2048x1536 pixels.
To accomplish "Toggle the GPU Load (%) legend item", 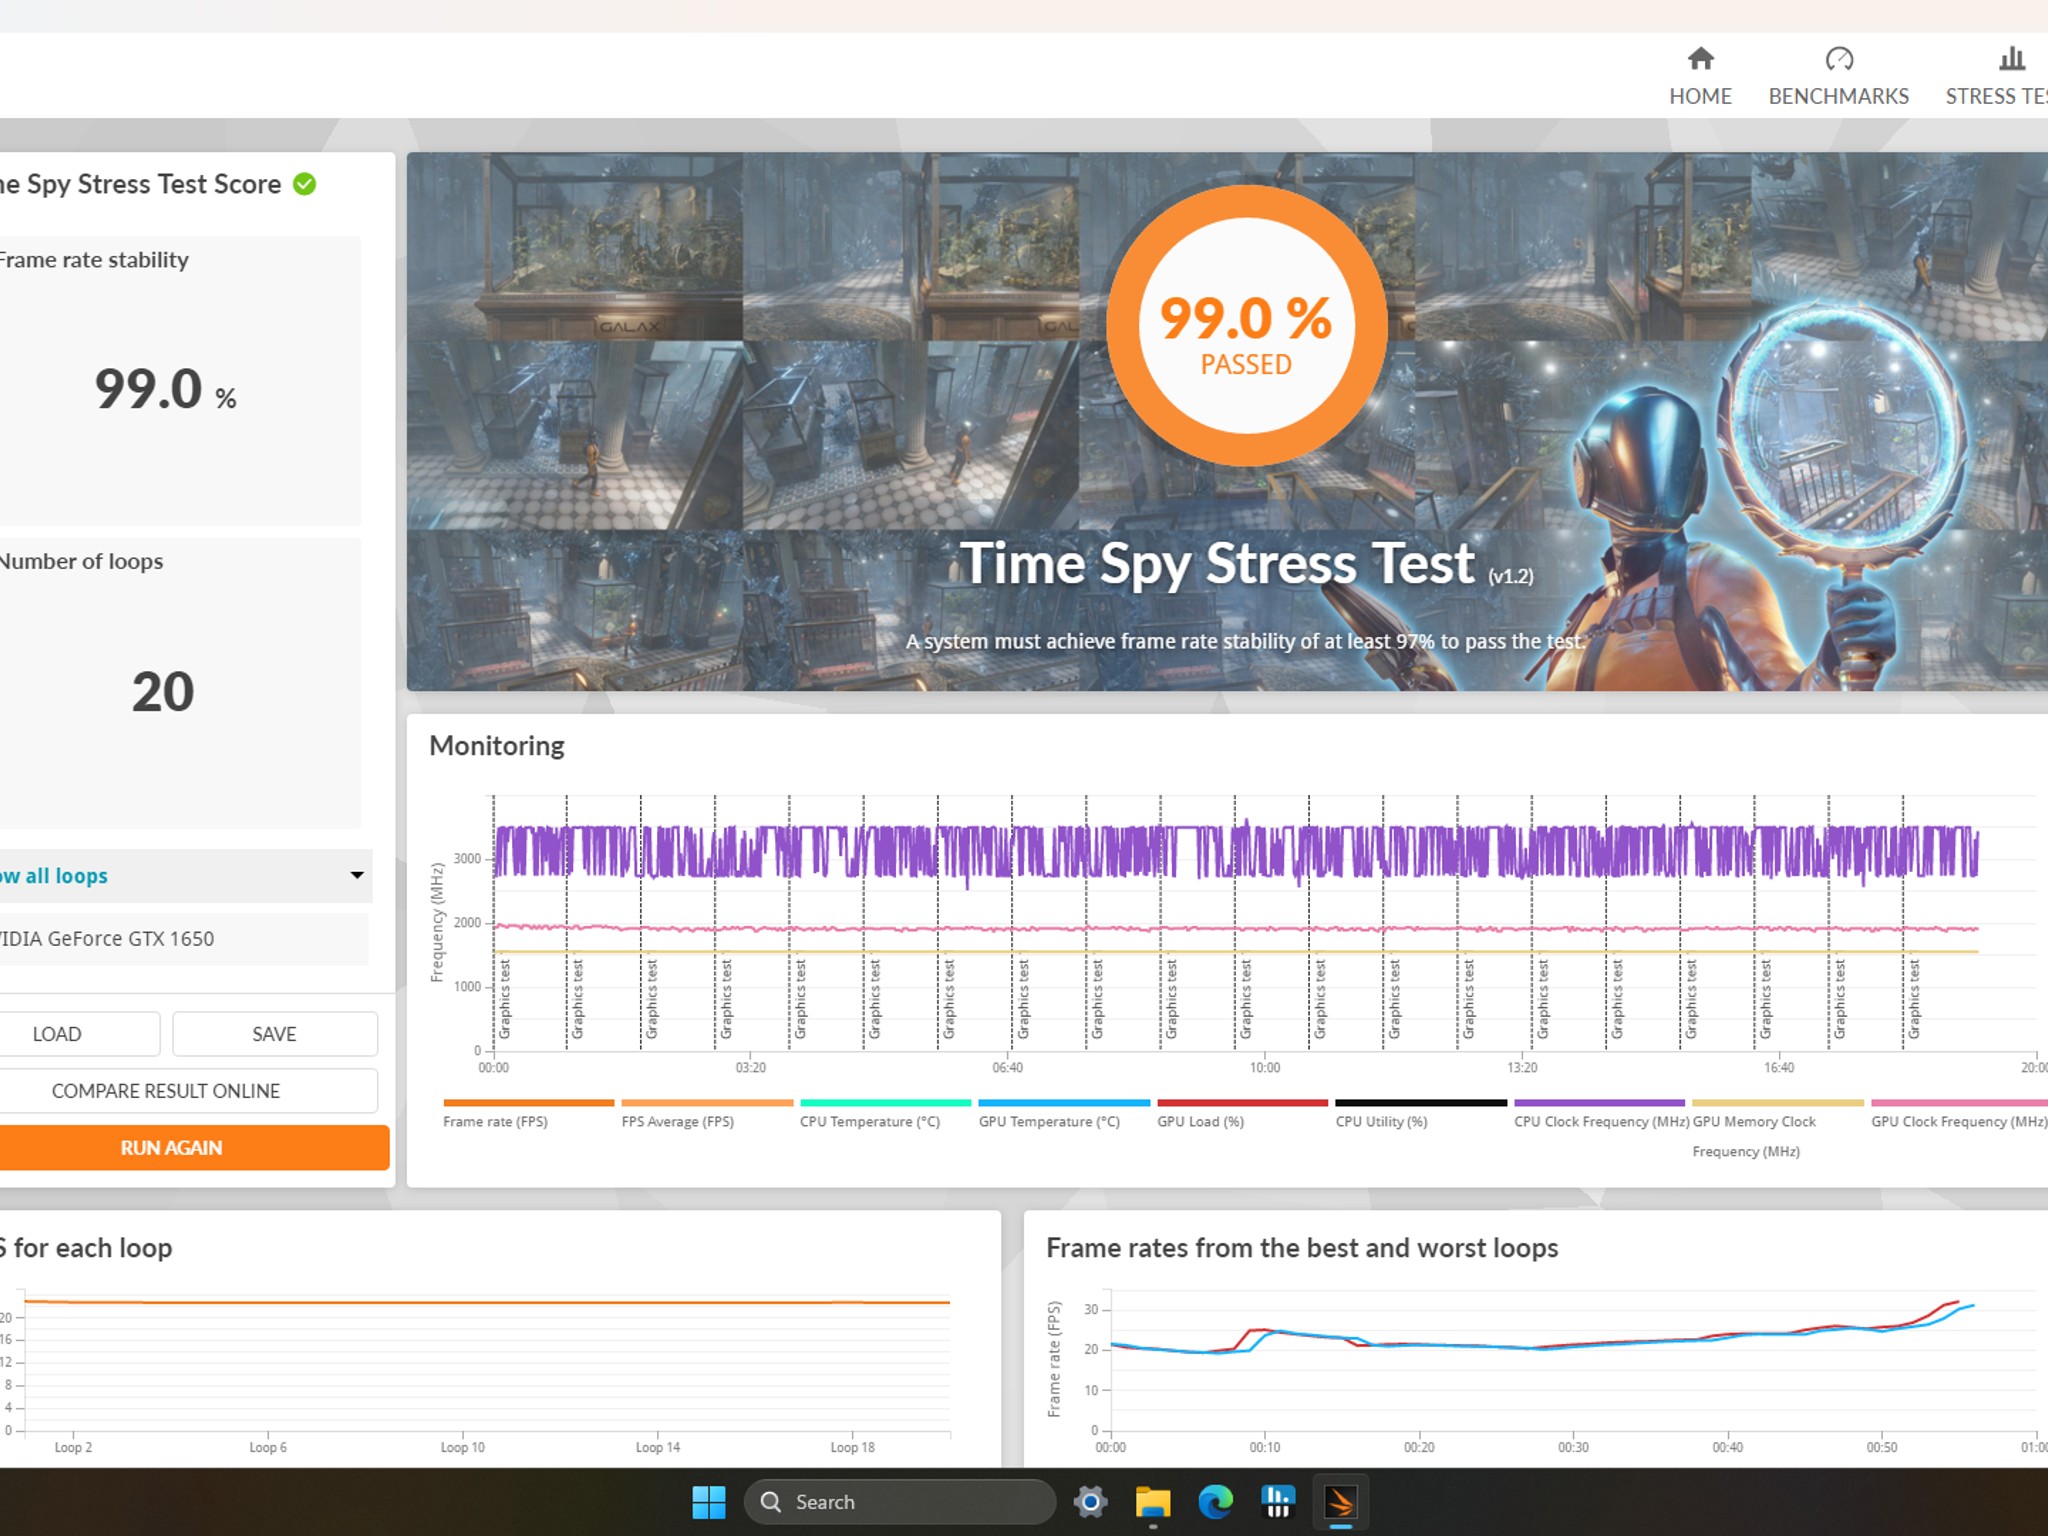I will [x=1242, y=1114].
